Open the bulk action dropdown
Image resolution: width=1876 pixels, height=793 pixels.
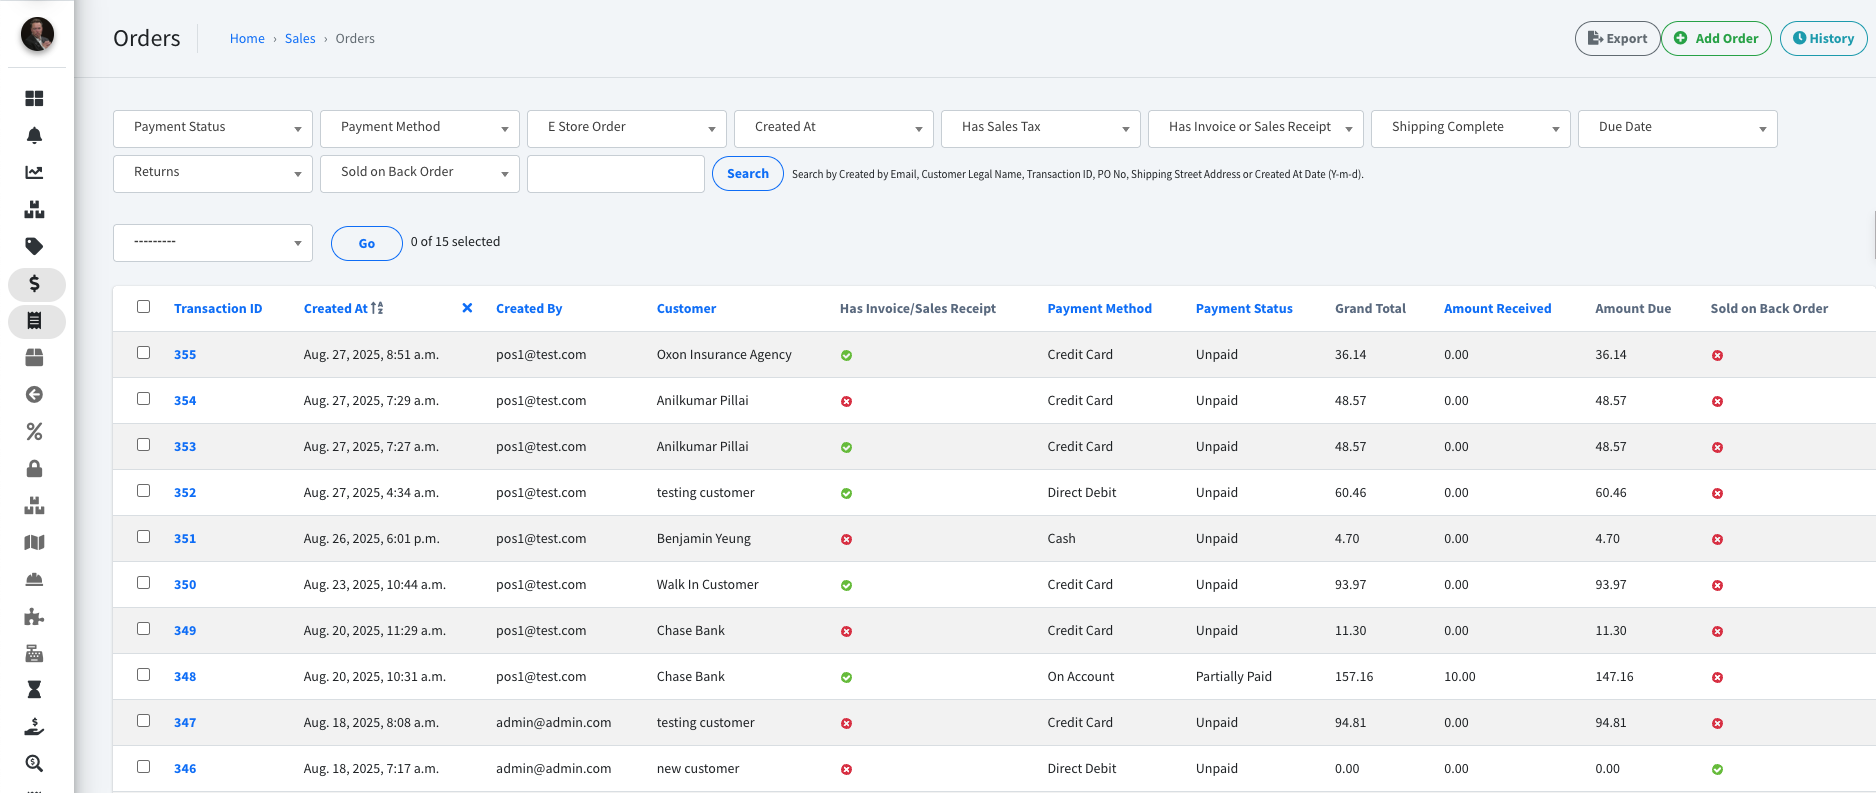[213, 243]
